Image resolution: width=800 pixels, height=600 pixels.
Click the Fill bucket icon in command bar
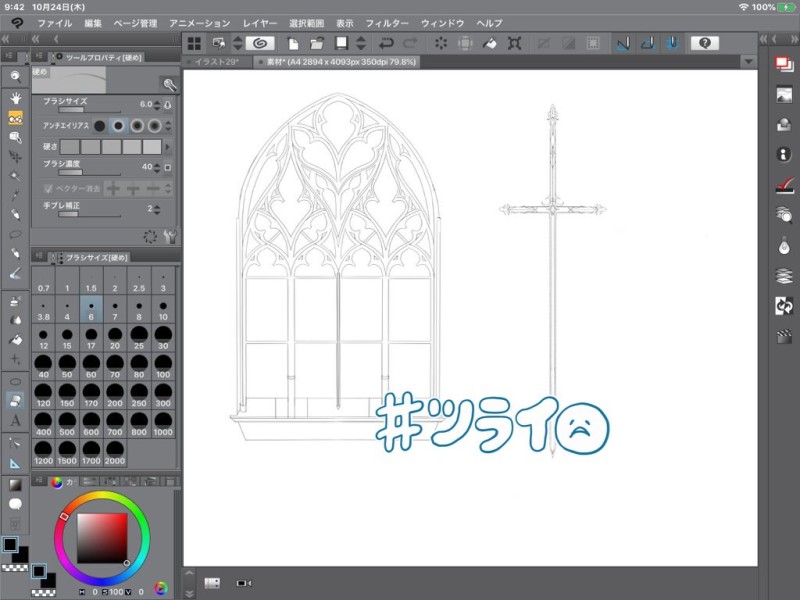490,43
